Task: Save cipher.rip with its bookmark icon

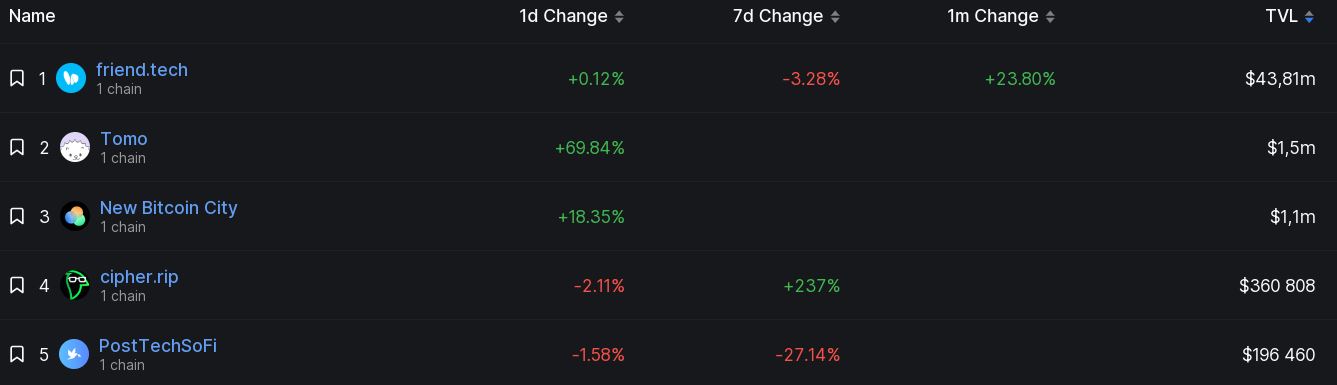Action: tap(17, 285)
